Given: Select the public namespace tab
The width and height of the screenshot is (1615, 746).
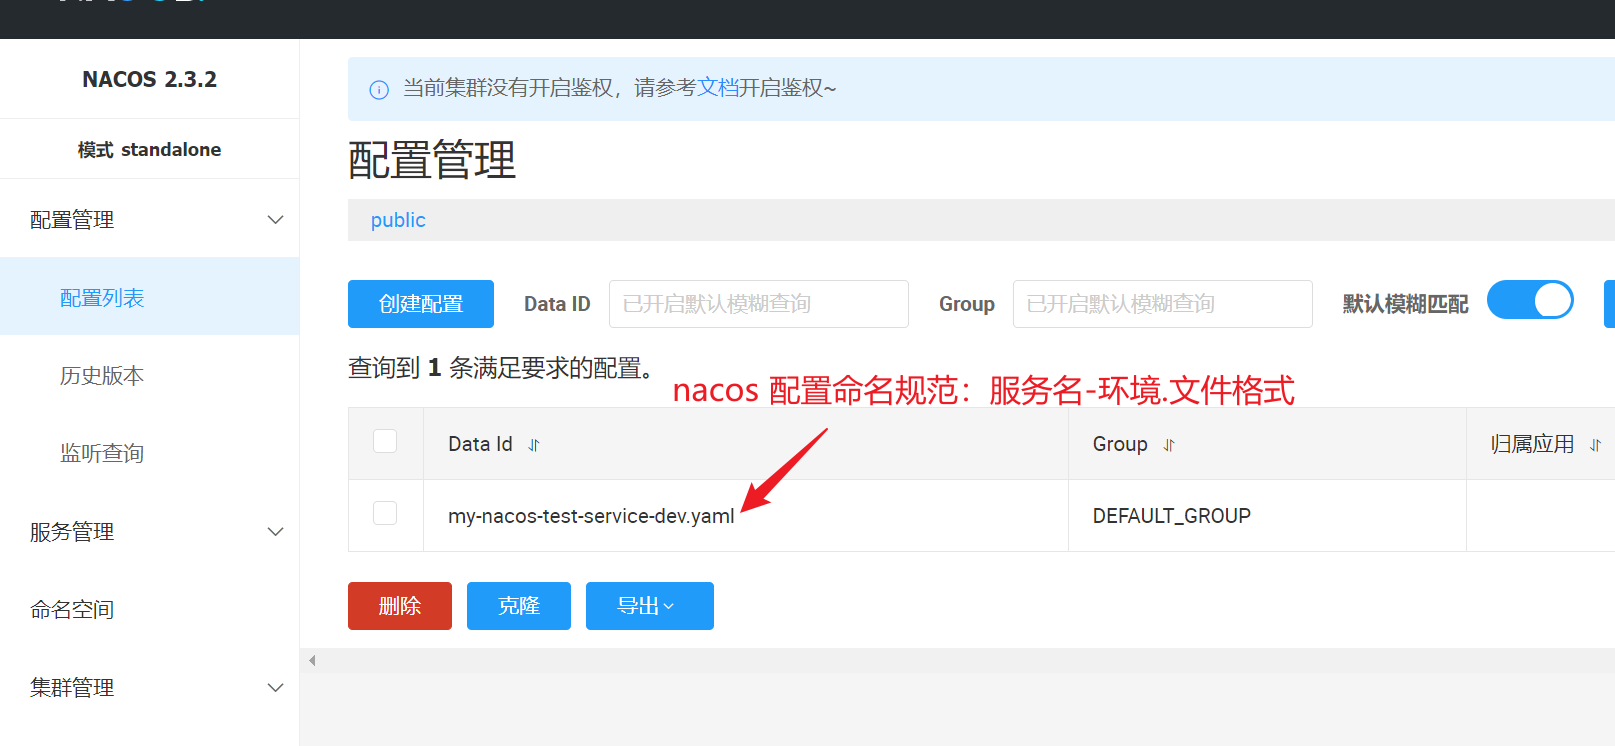Looking at the screenshot, I should click(x=398, y=220).
